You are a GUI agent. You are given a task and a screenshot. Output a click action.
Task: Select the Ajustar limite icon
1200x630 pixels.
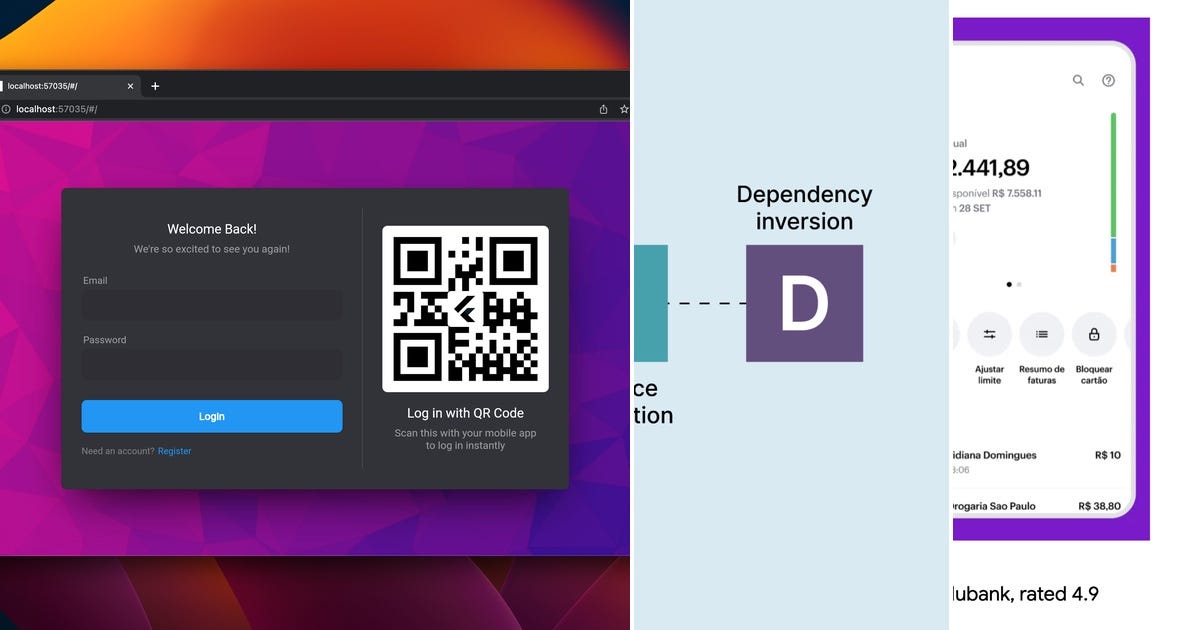click(989, 335)
